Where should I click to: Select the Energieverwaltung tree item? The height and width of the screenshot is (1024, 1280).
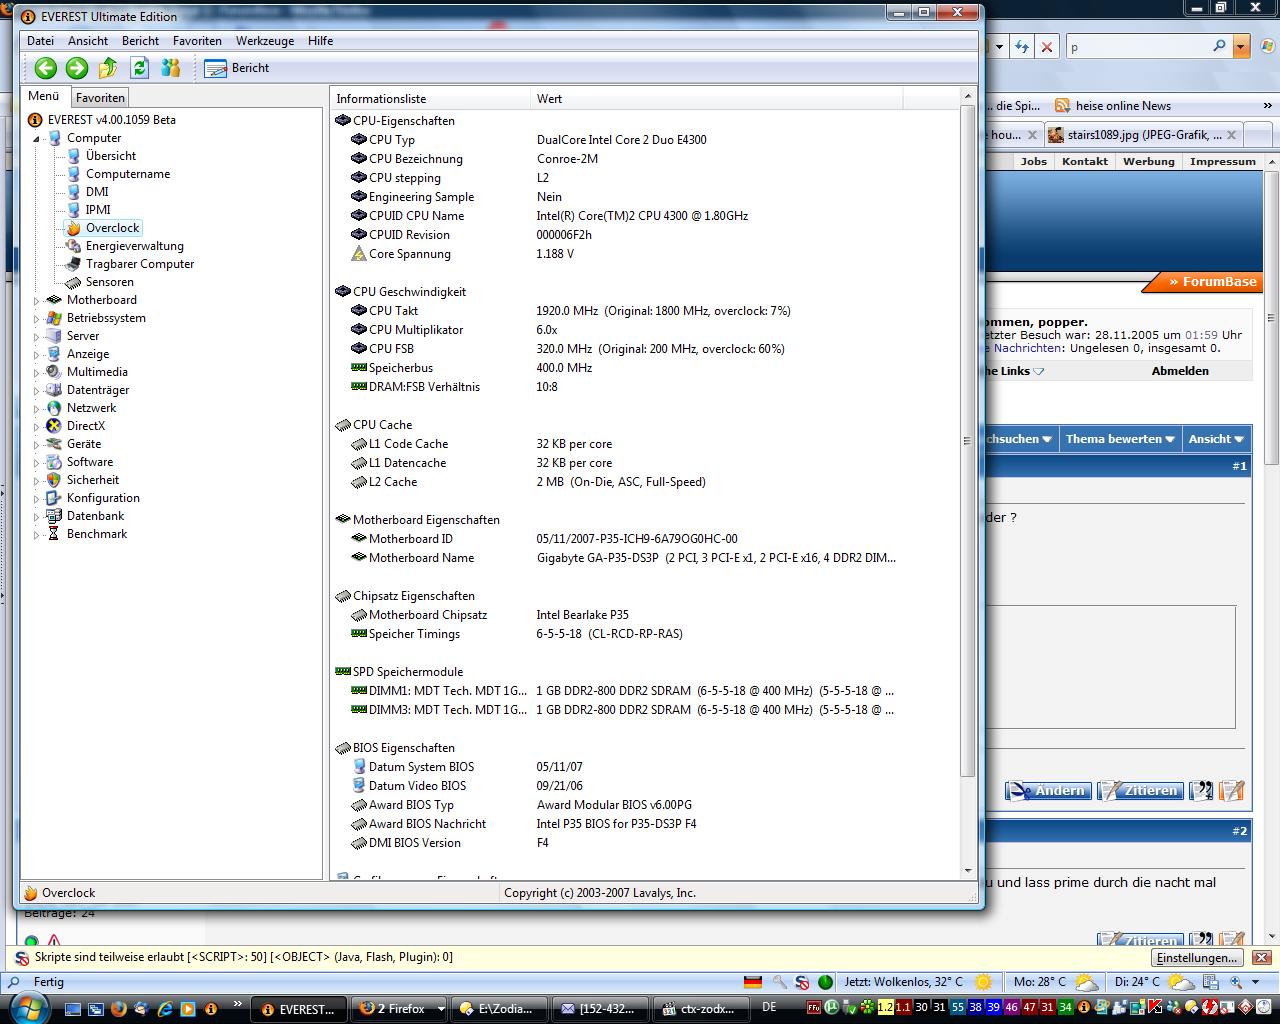135,246
